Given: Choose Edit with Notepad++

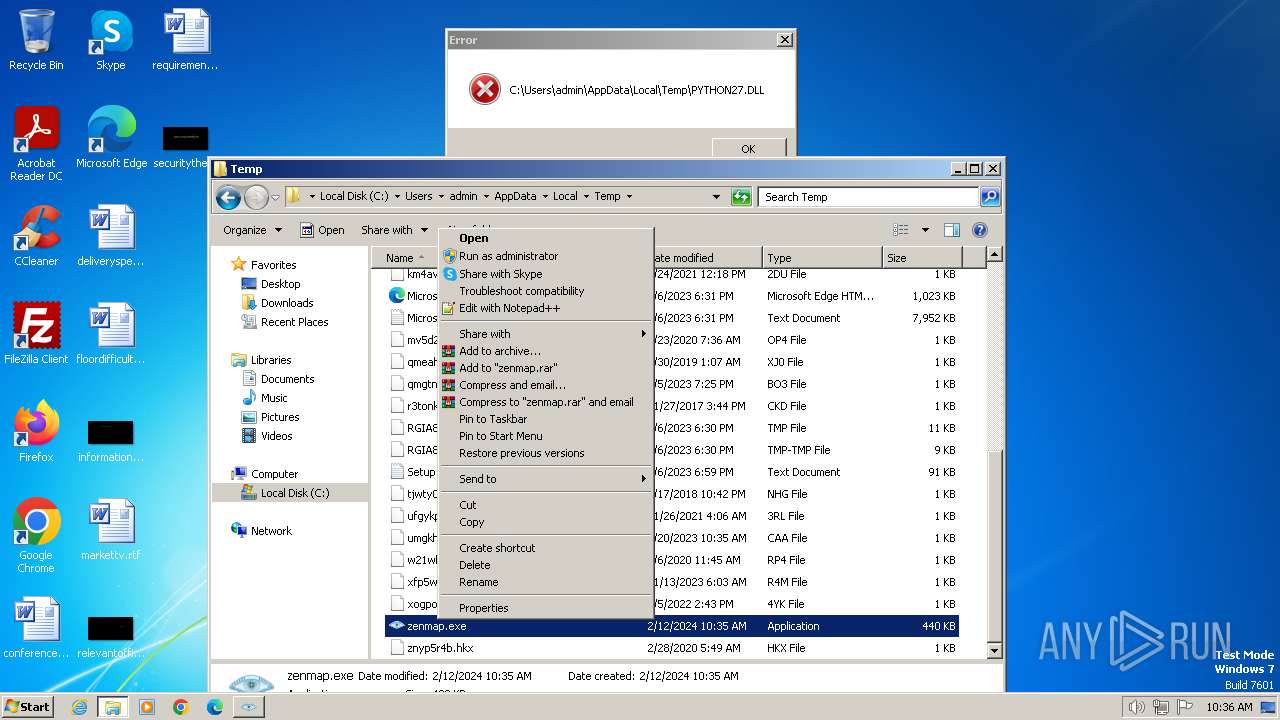Looking at the screenshot, I should (546, 308).
